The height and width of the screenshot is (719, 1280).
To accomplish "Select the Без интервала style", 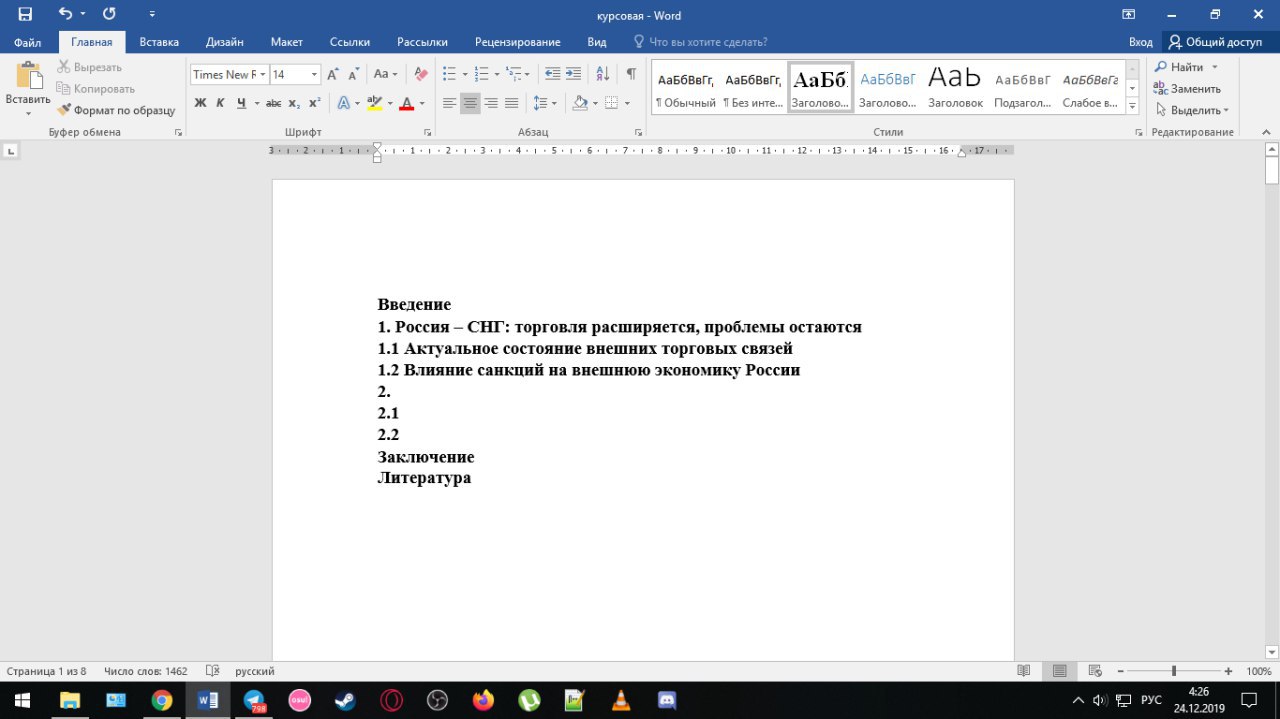I will (753, 88).
